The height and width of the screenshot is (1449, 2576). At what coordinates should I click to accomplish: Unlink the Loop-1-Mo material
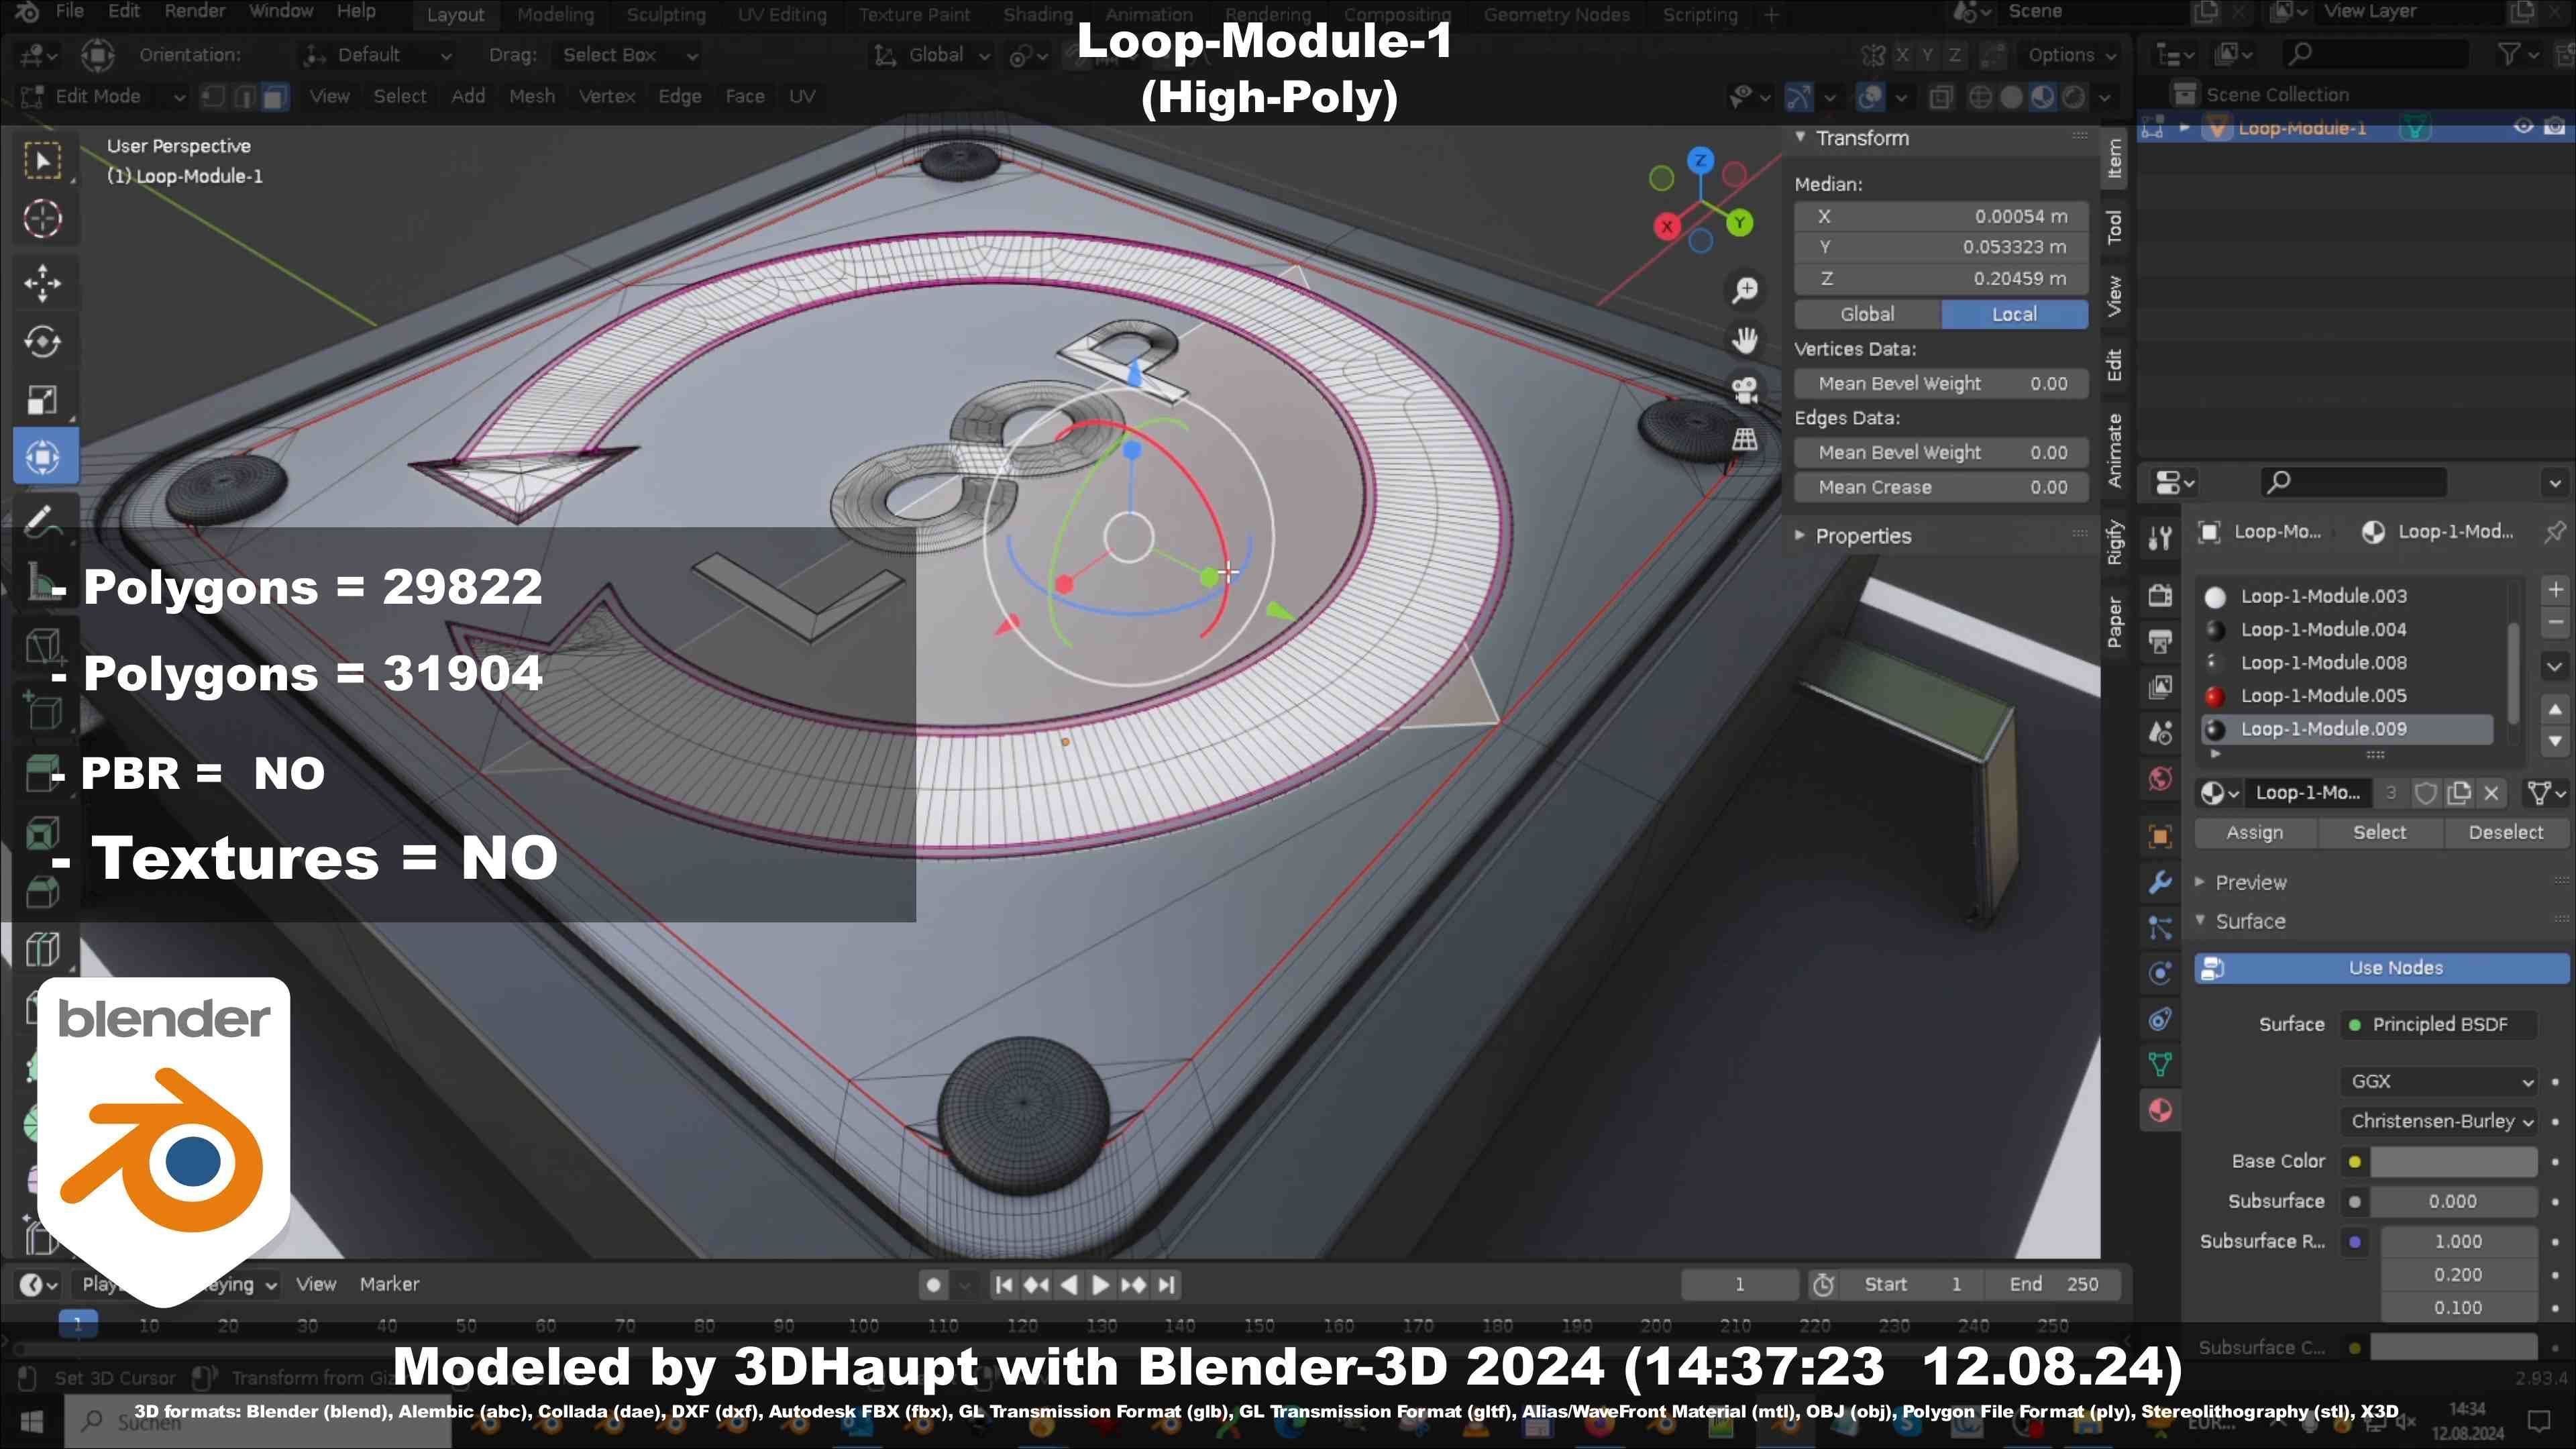point(2491,793)
